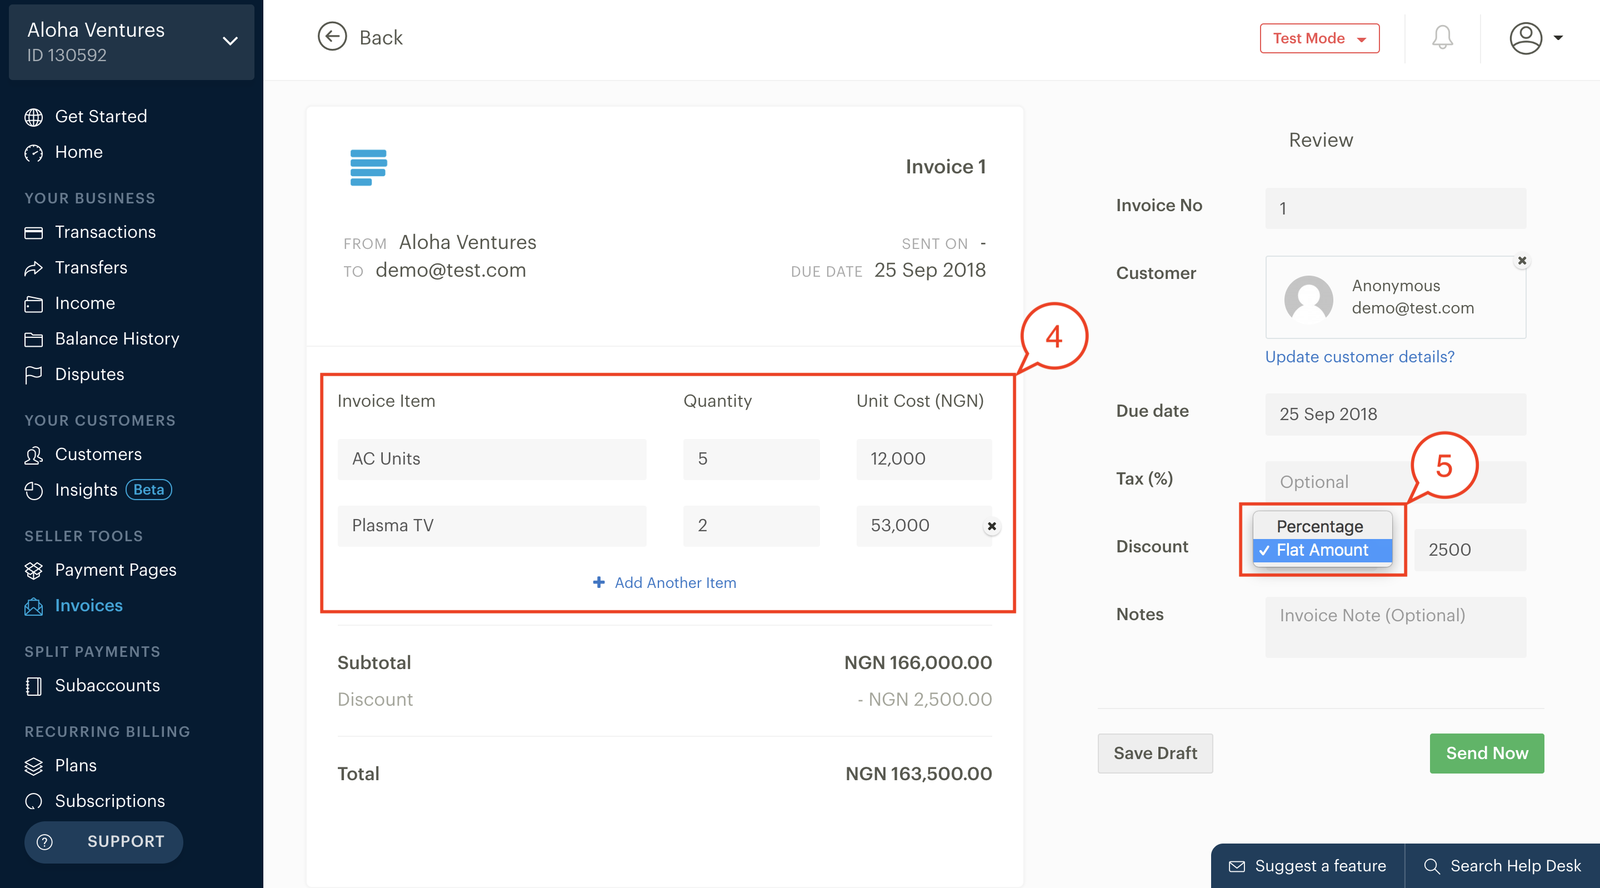Click Search Help Desk

coord(1503,866)
